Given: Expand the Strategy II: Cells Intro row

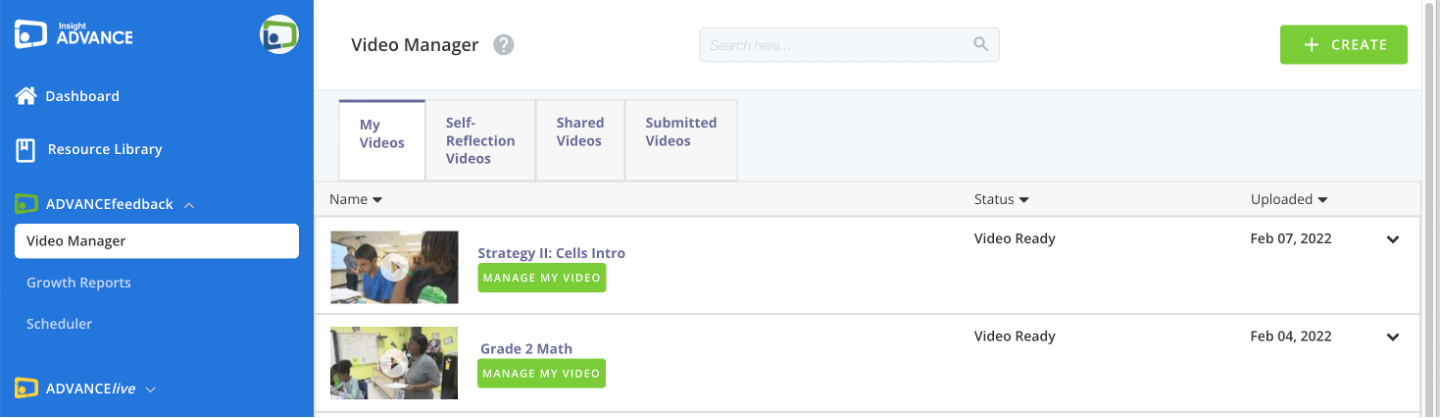Looking at the screenshot, I should pos(1393,240).
